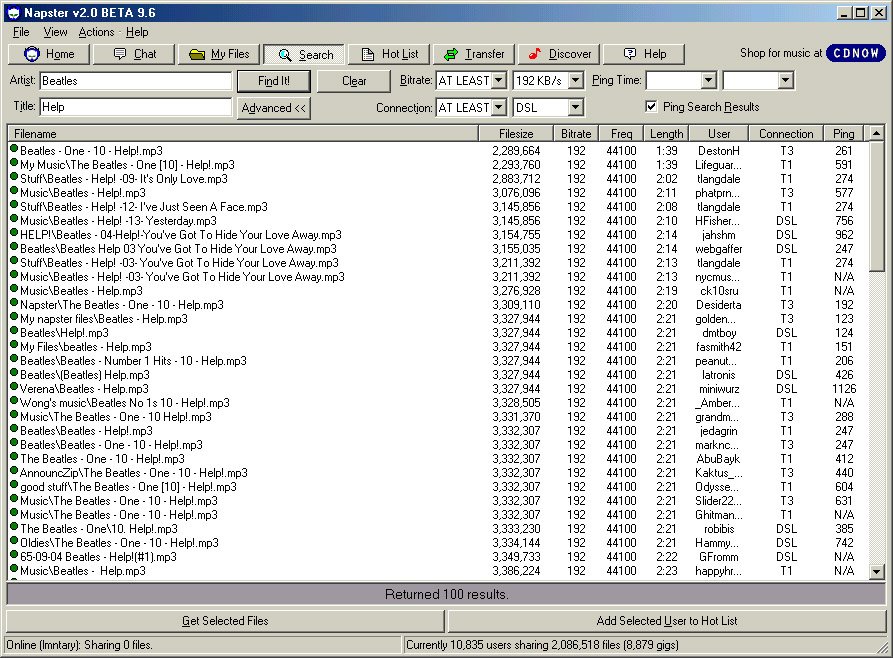Open the Discover section

pyautogui.click(x=559, y=54)
